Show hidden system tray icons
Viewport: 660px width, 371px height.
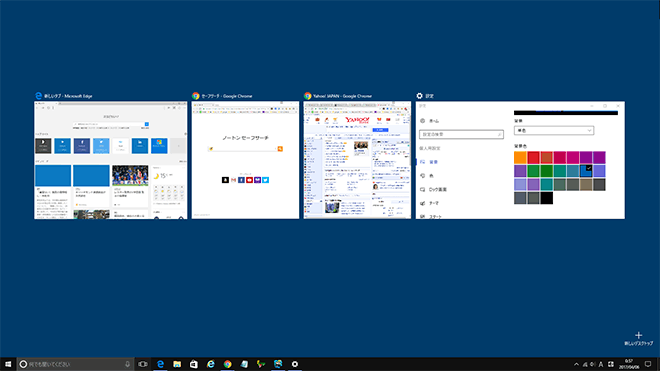tap(576, 364)
